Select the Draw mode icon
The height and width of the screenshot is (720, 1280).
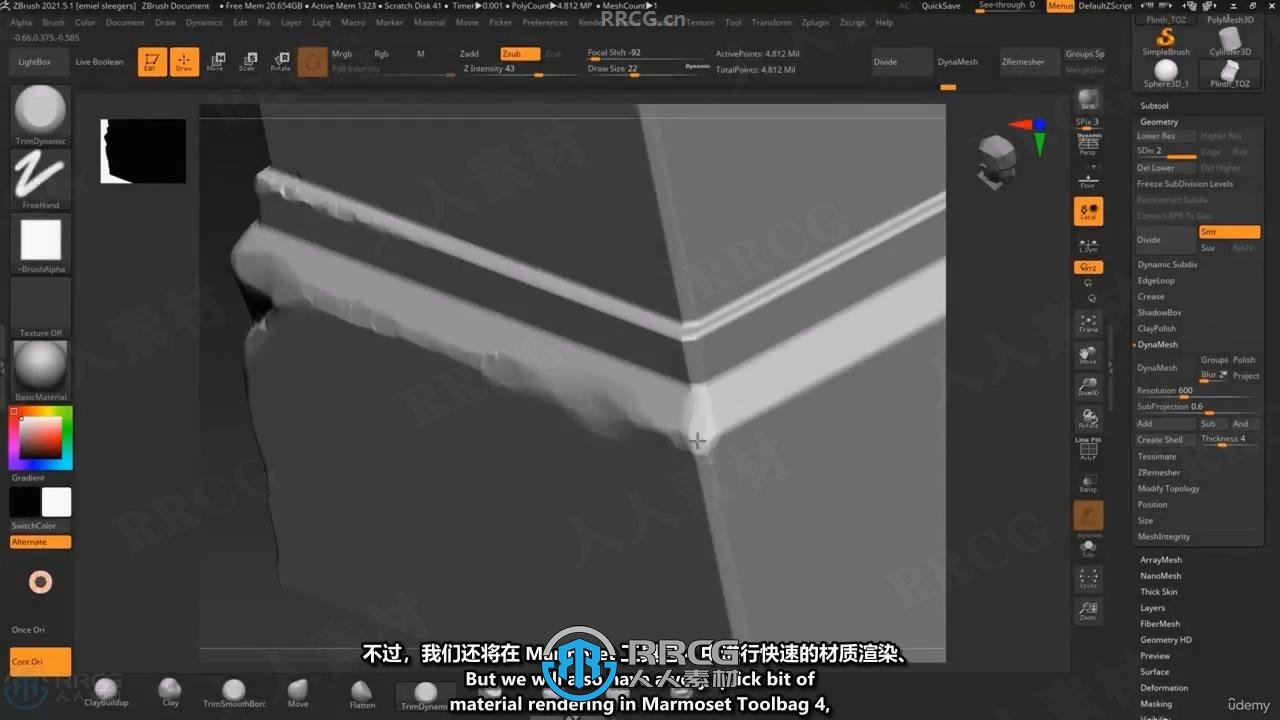(x=184, y=62)
